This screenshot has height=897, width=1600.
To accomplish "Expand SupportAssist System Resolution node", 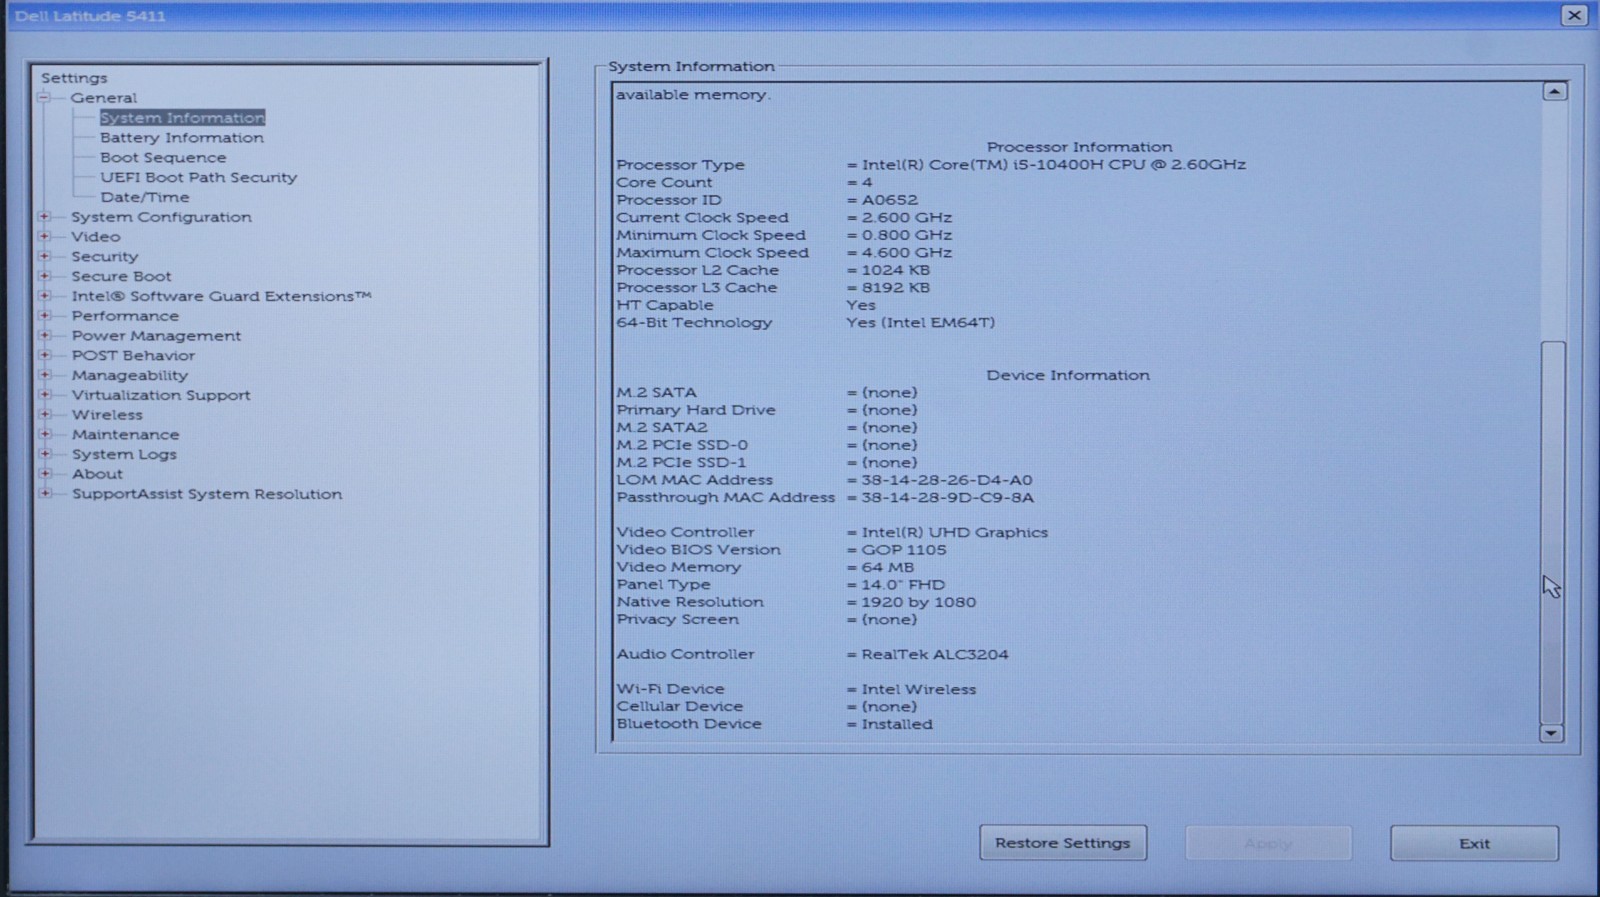I will pos(44,494).
